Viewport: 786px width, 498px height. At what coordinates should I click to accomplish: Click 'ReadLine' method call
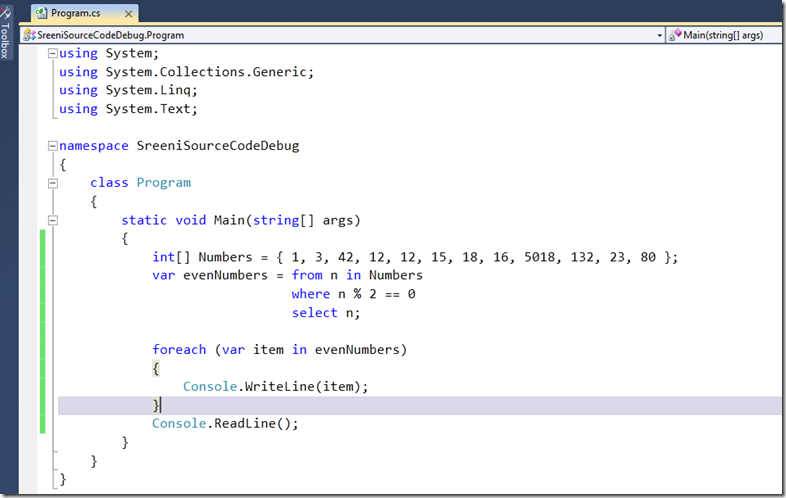(245, 424)
